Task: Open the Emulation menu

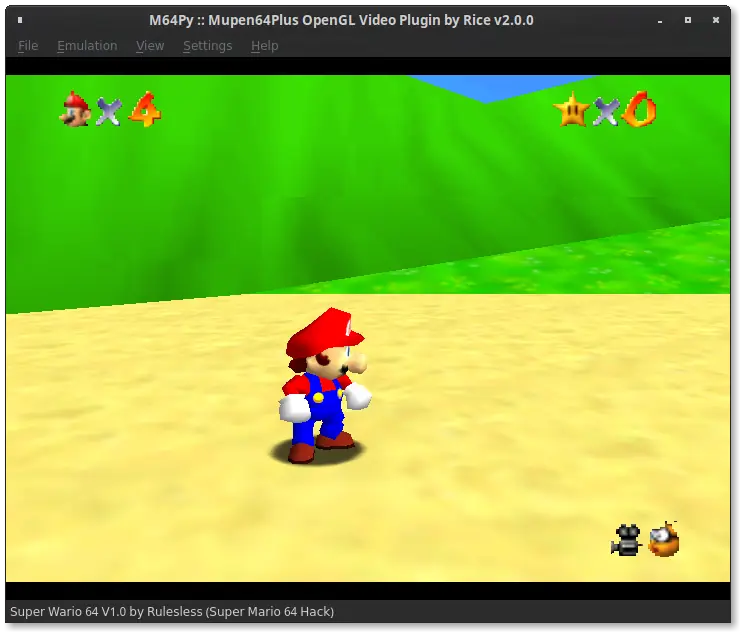Action: 87,46
